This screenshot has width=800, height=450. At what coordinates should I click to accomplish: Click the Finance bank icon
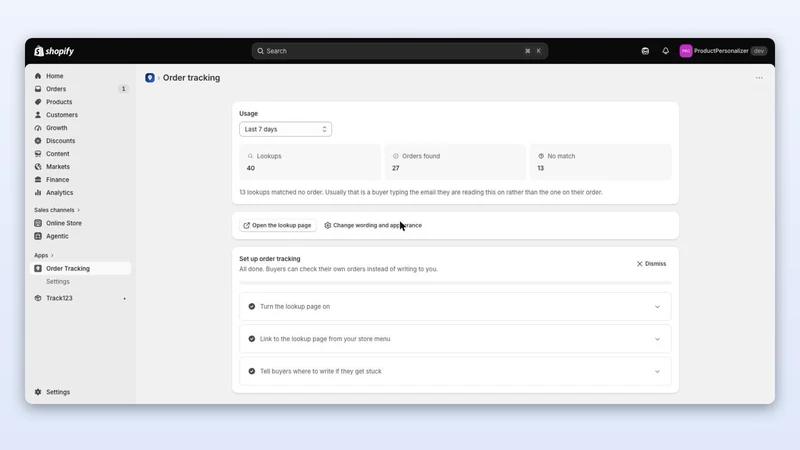(x=38, y=180)
